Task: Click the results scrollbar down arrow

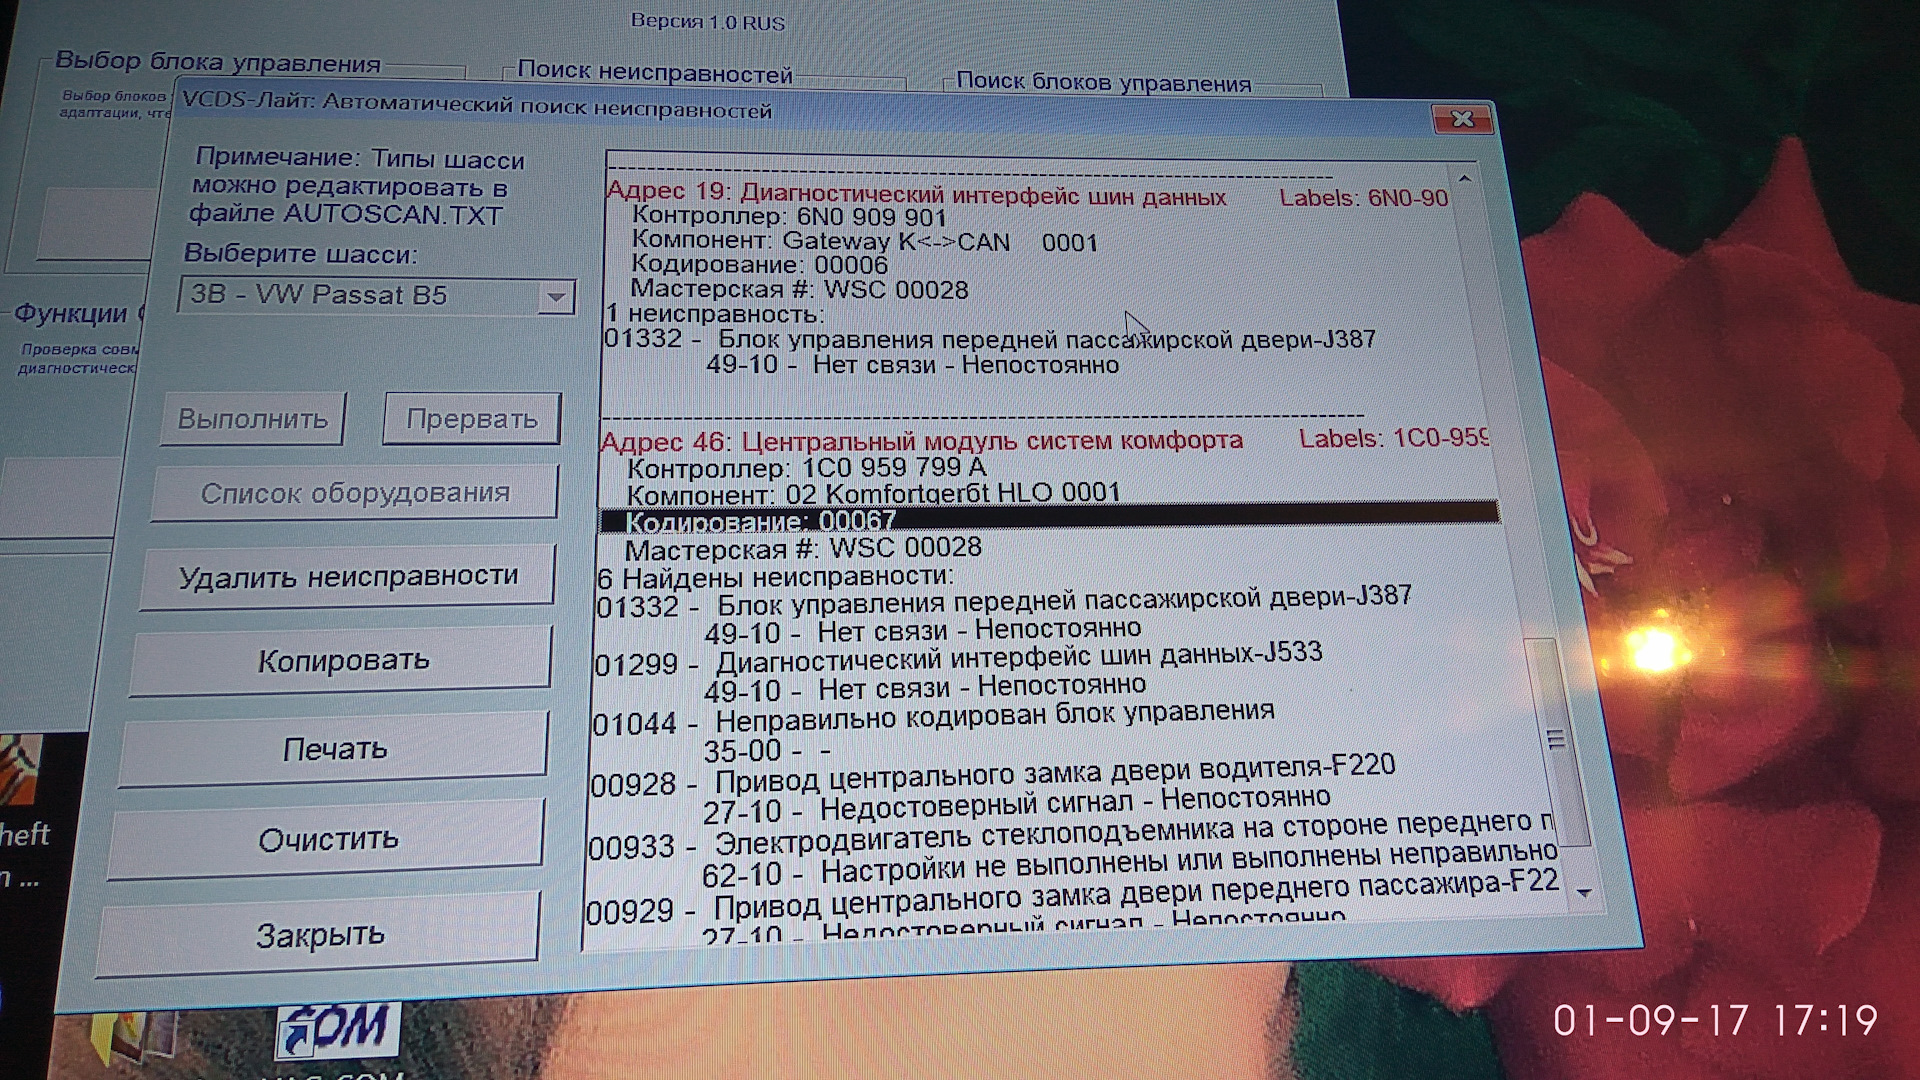Action: (x=1583, y=892)
